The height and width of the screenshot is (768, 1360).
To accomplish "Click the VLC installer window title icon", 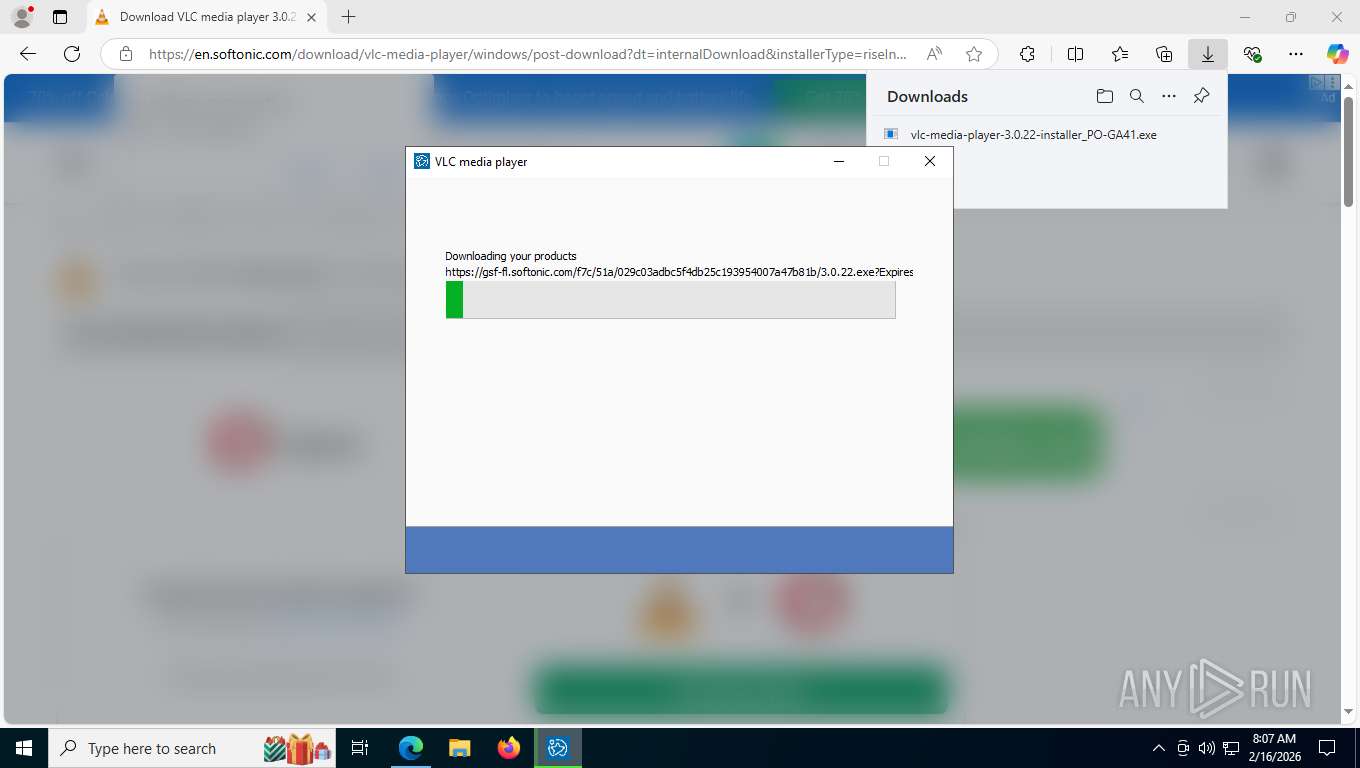I will point(422,161).
